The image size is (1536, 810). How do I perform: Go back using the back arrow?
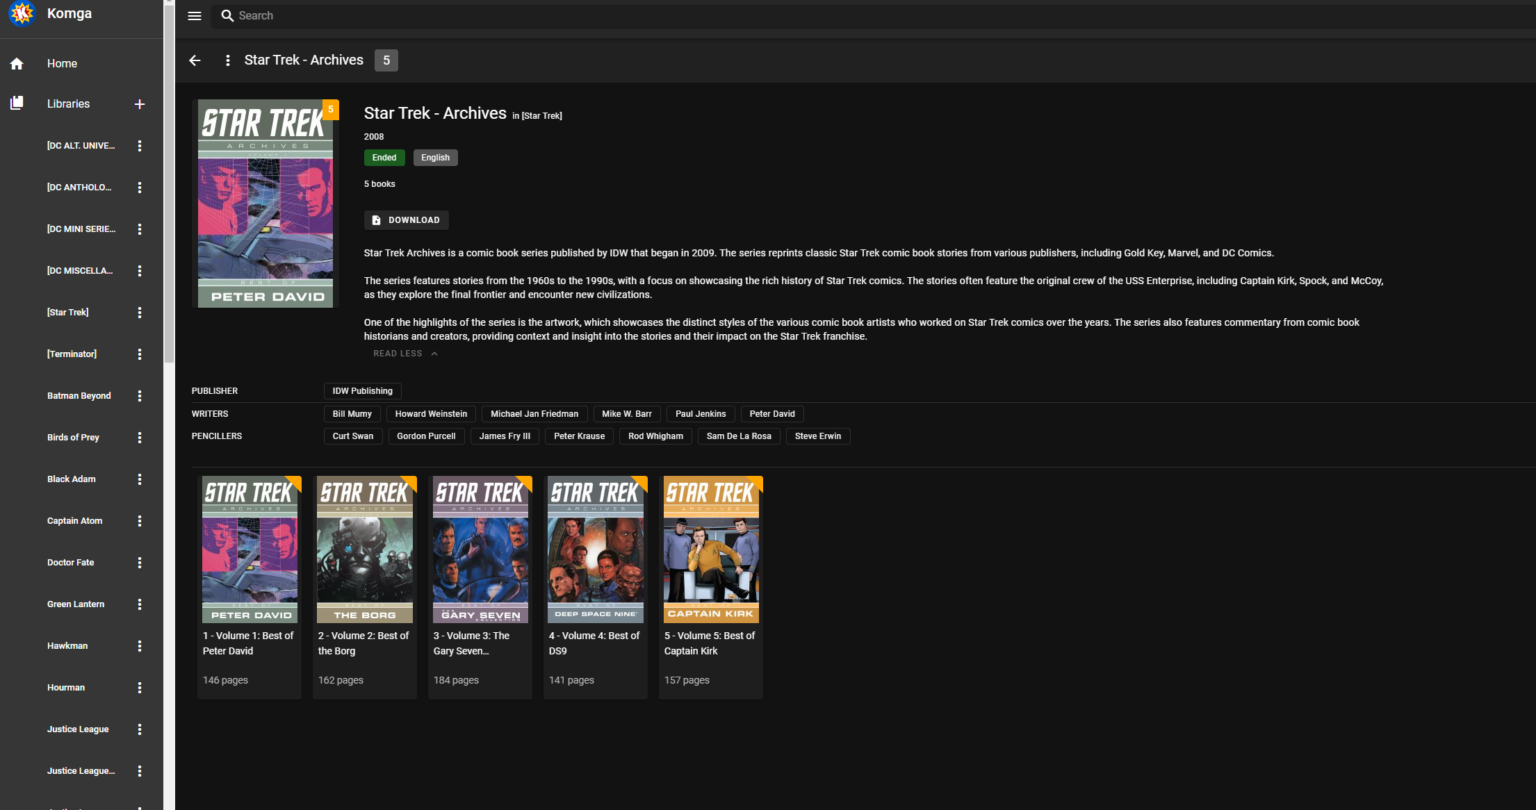(195, 60)
